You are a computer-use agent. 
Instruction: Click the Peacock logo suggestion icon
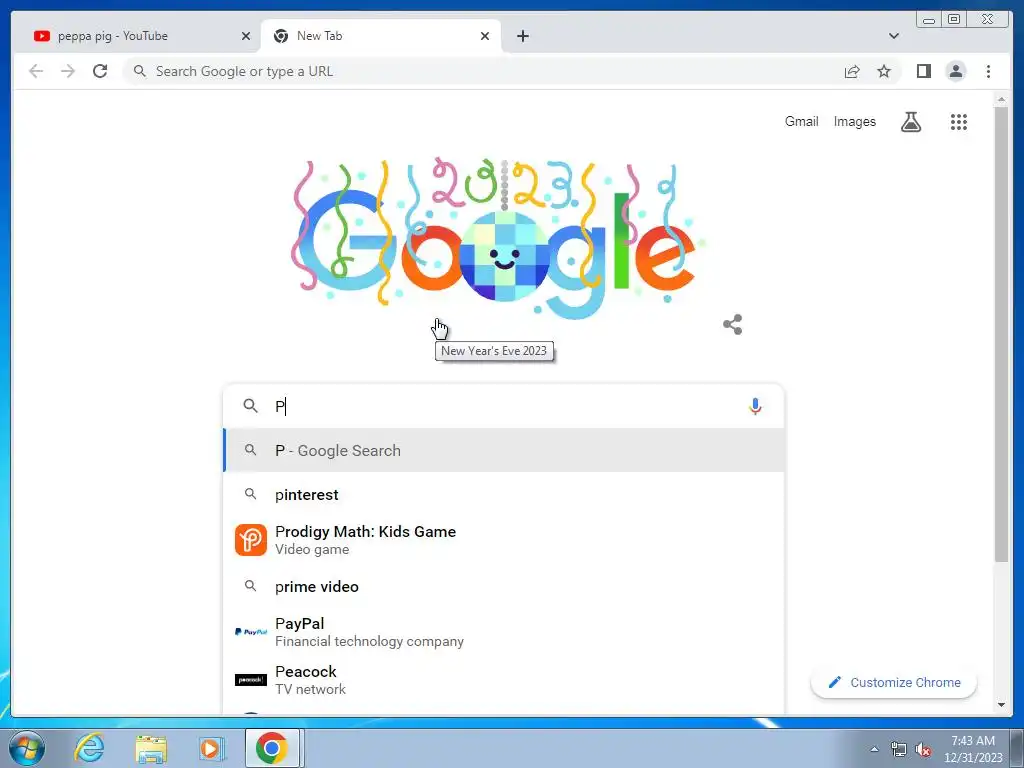(251, 680)
